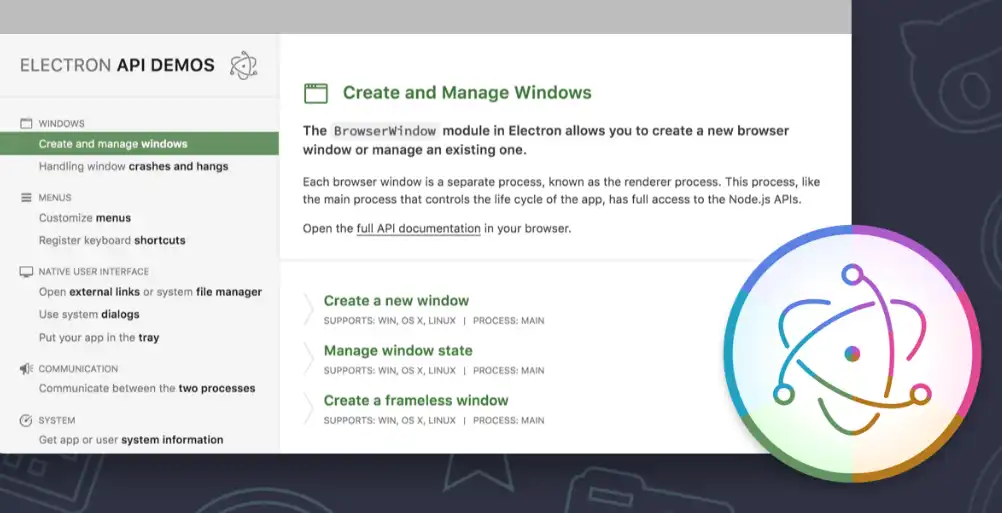Viewport: 1002px width, 513px height.
Task: Click the Create and Manage Windows heading
Action: click(467, 93)
